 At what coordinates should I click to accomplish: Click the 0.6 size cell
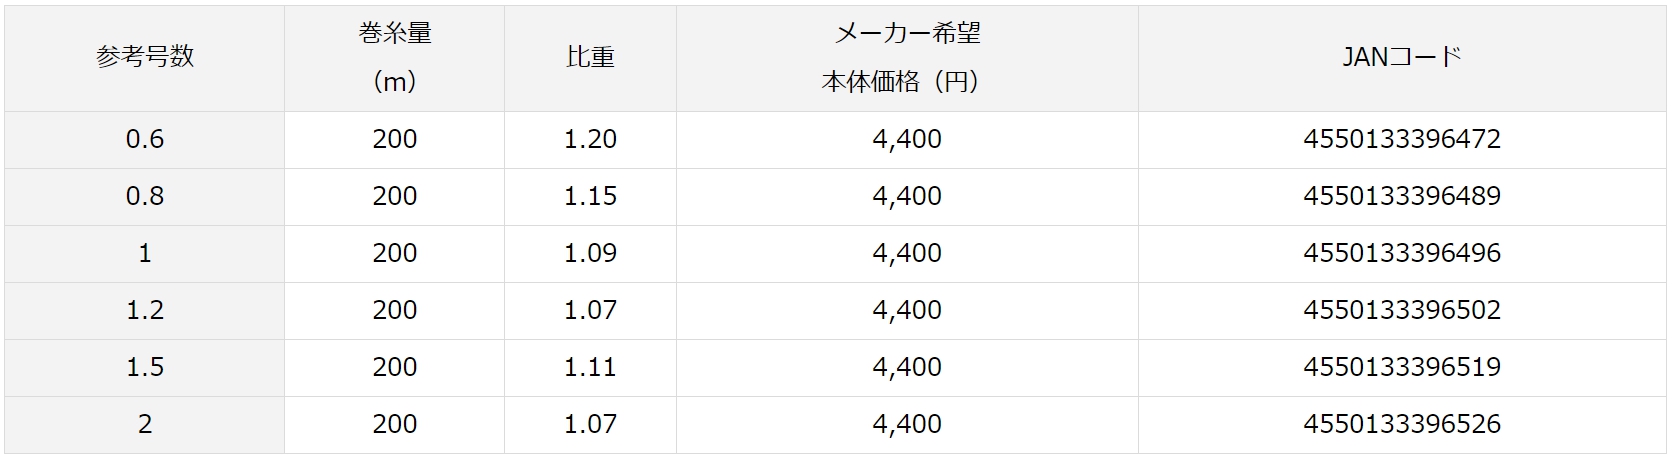tap(145, 139)
